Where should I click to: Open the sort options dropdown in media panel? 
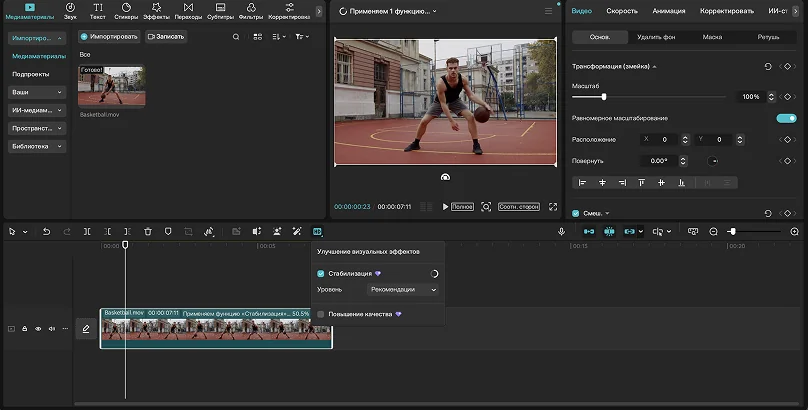[x=279, y=37]
